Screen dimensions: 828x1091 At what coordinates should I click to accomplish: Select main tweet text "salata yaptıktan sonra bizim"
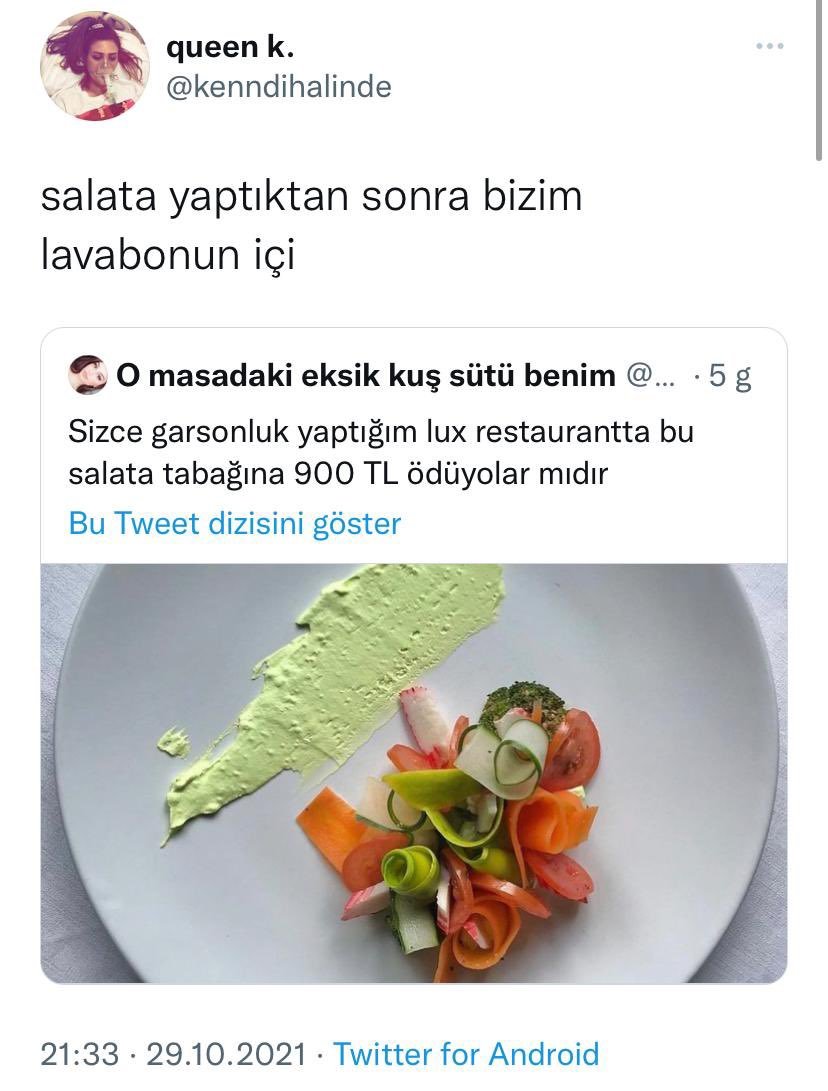pyautogui.click(x=311, y=197)
